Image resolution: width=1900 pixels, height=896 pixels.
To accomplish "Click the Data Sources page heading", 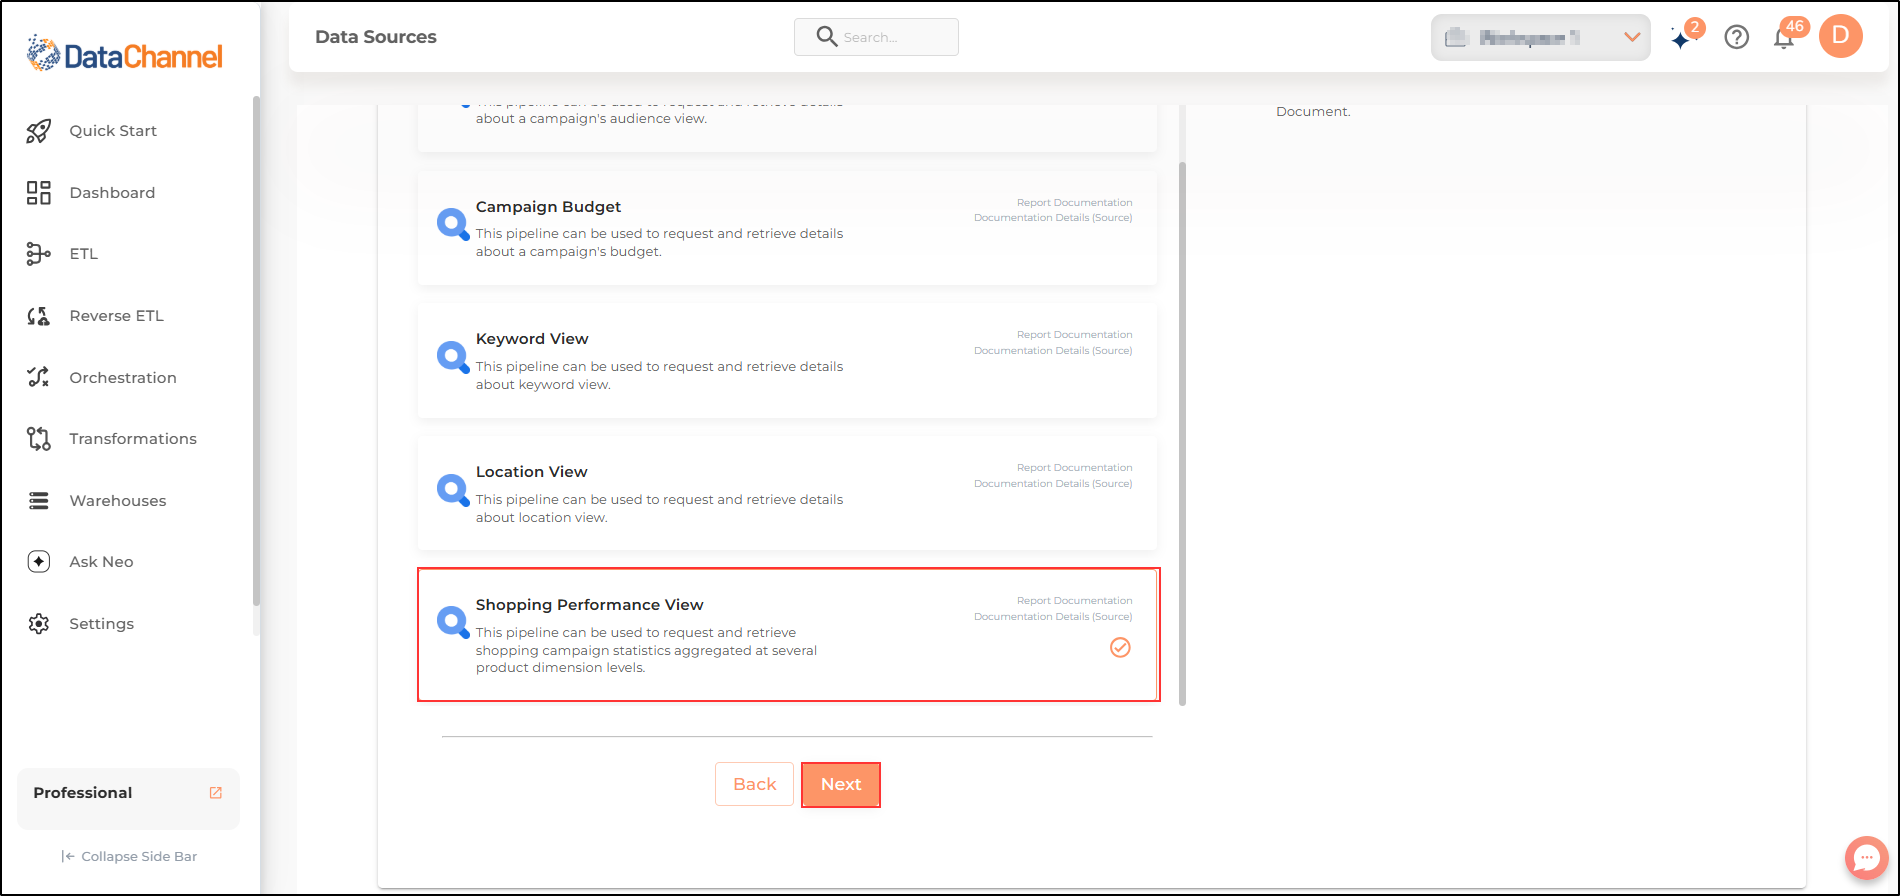I will point(376,37).
